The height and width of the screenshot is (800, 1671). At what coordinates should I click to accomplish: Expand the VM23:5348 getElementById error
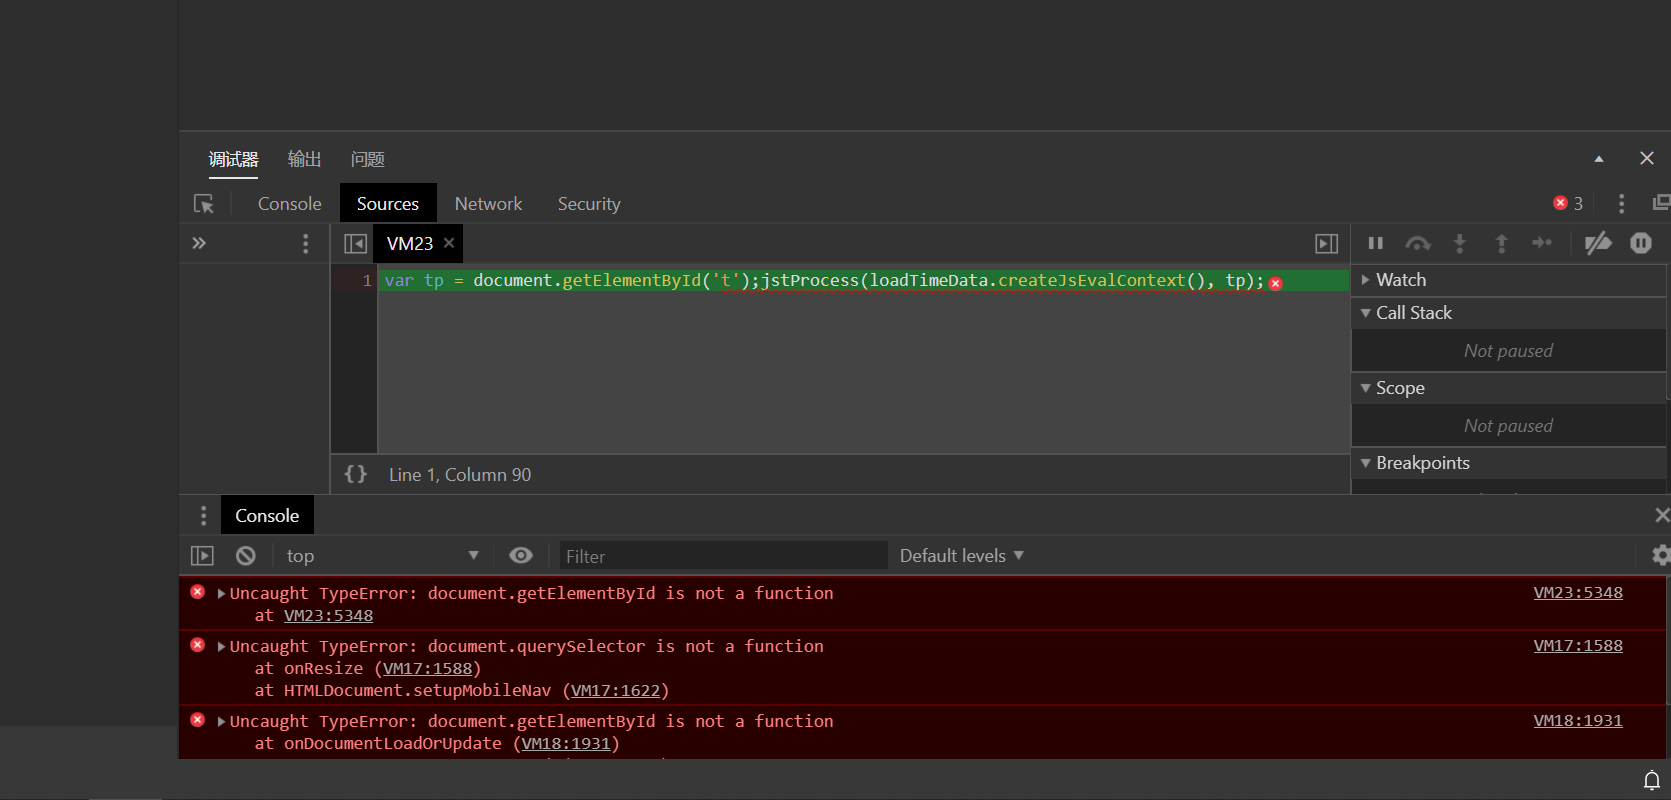coord(221,594)
